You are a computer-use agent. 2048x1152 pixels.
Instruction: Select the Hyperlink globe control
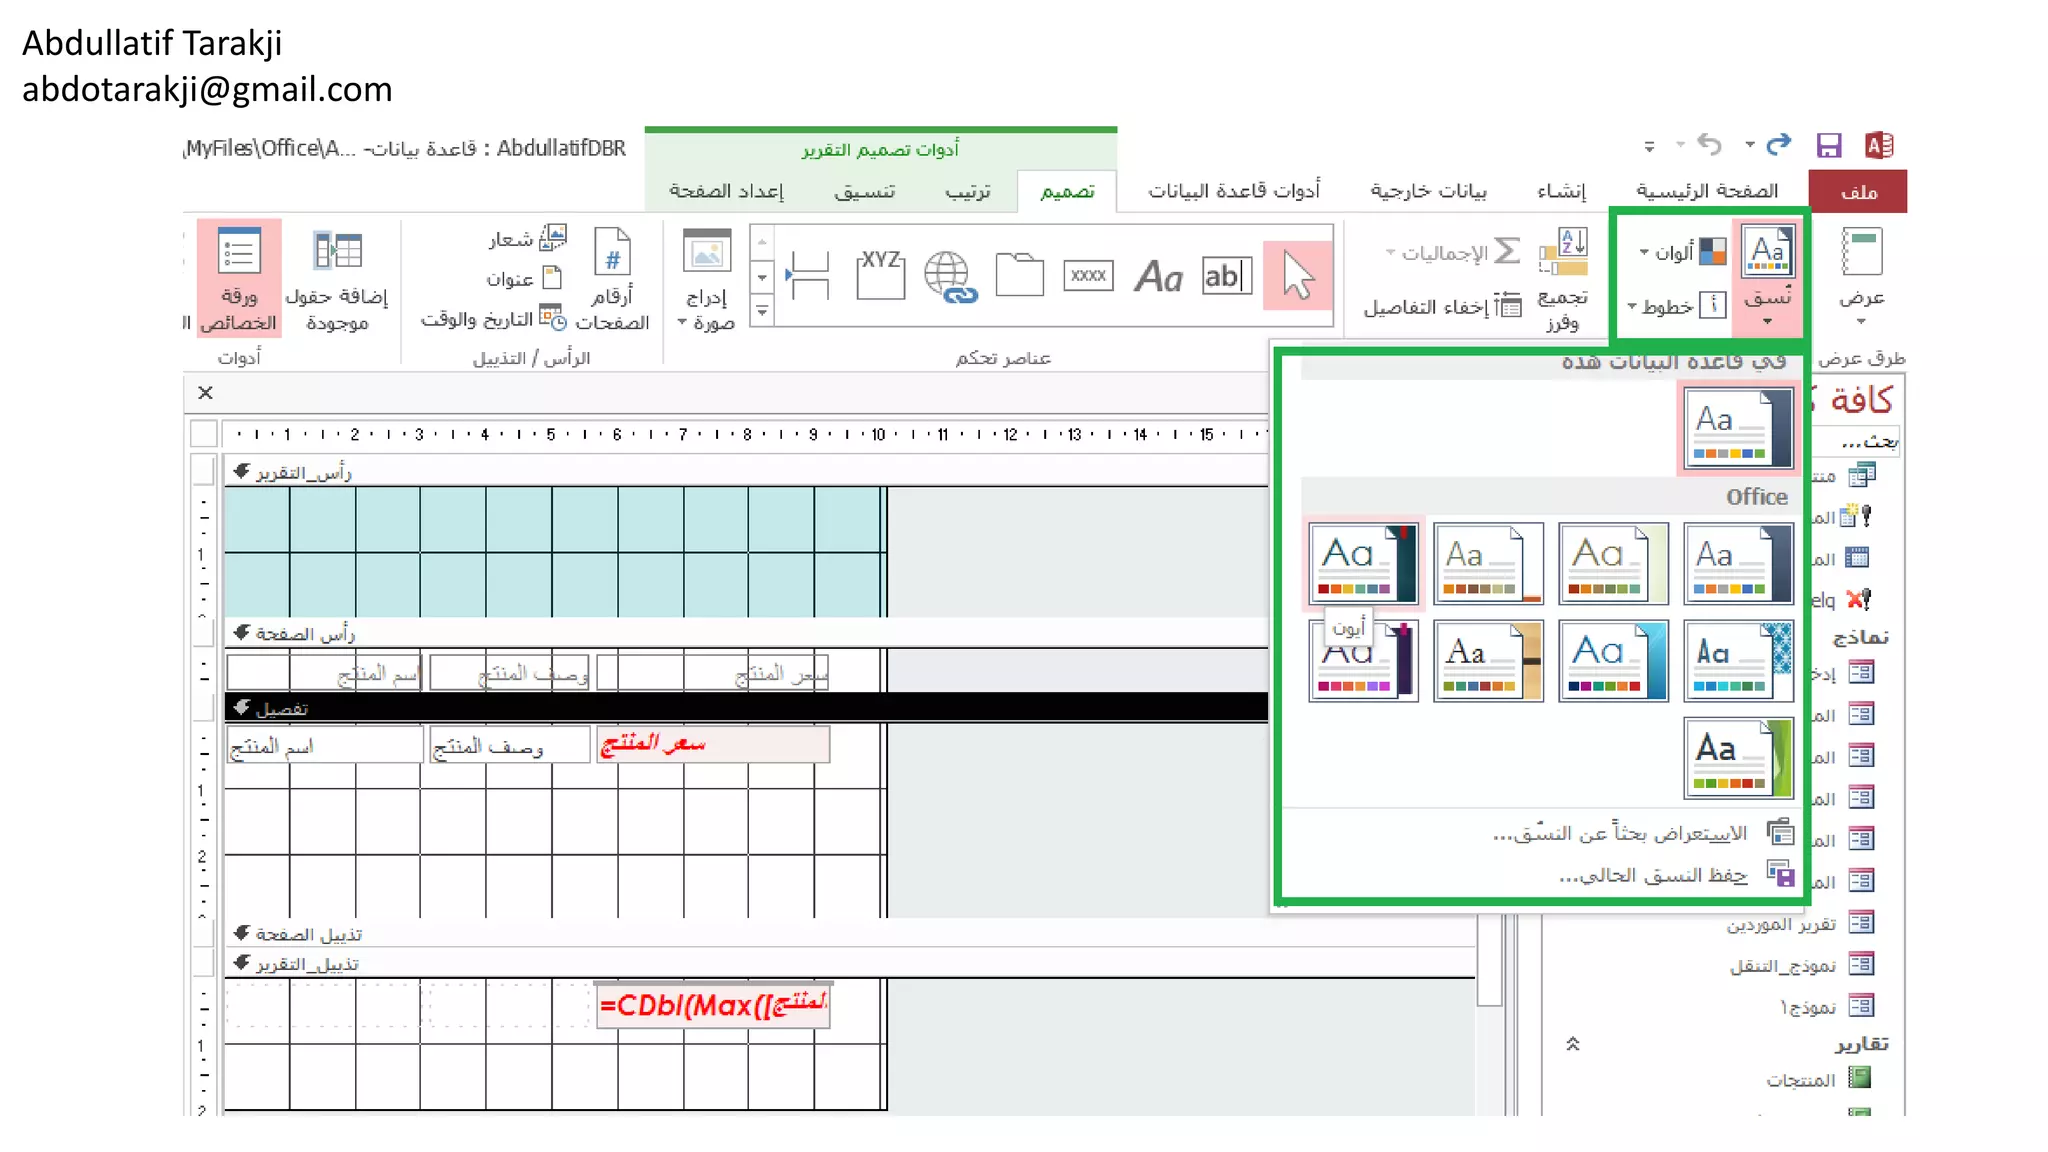(948, 276)
